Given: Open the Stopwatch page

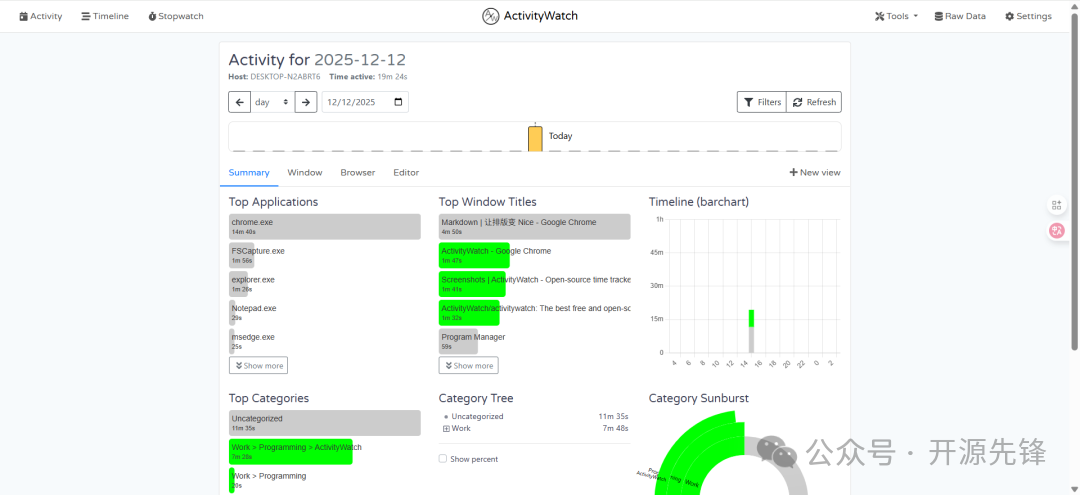Looking at the screenshot, I should (176, 16).
